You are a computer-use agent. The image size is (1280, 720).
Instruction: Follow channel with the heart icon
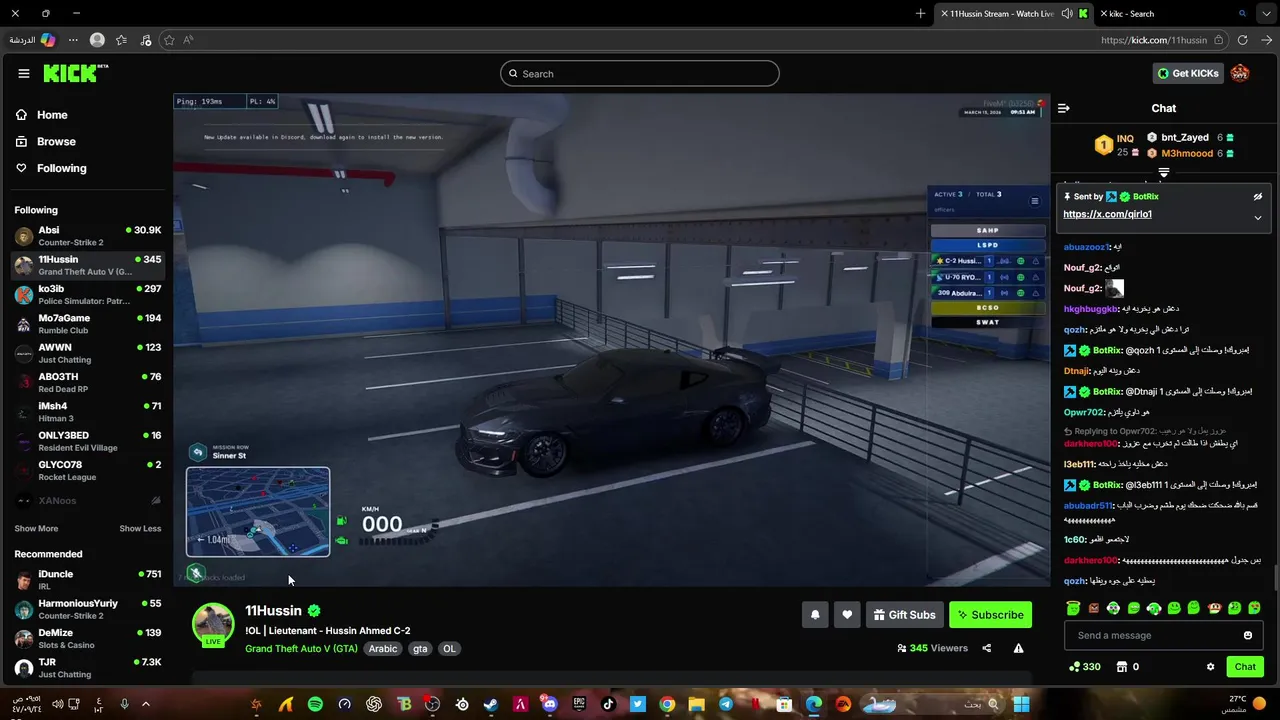pyautogui.click(x=847, y=615)
